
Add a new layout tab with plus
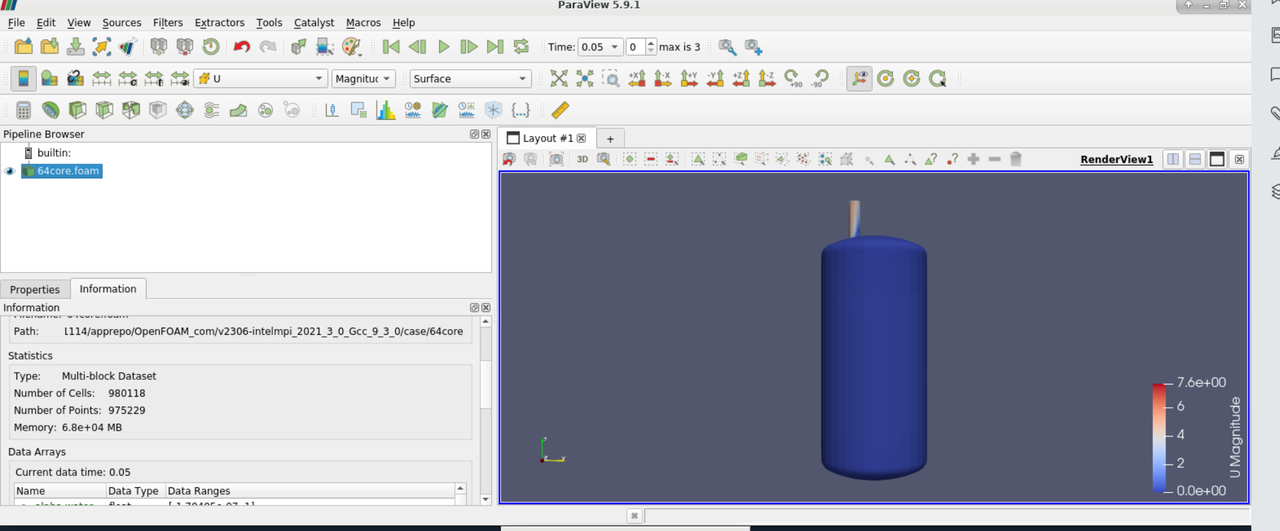tap(610, 138)
